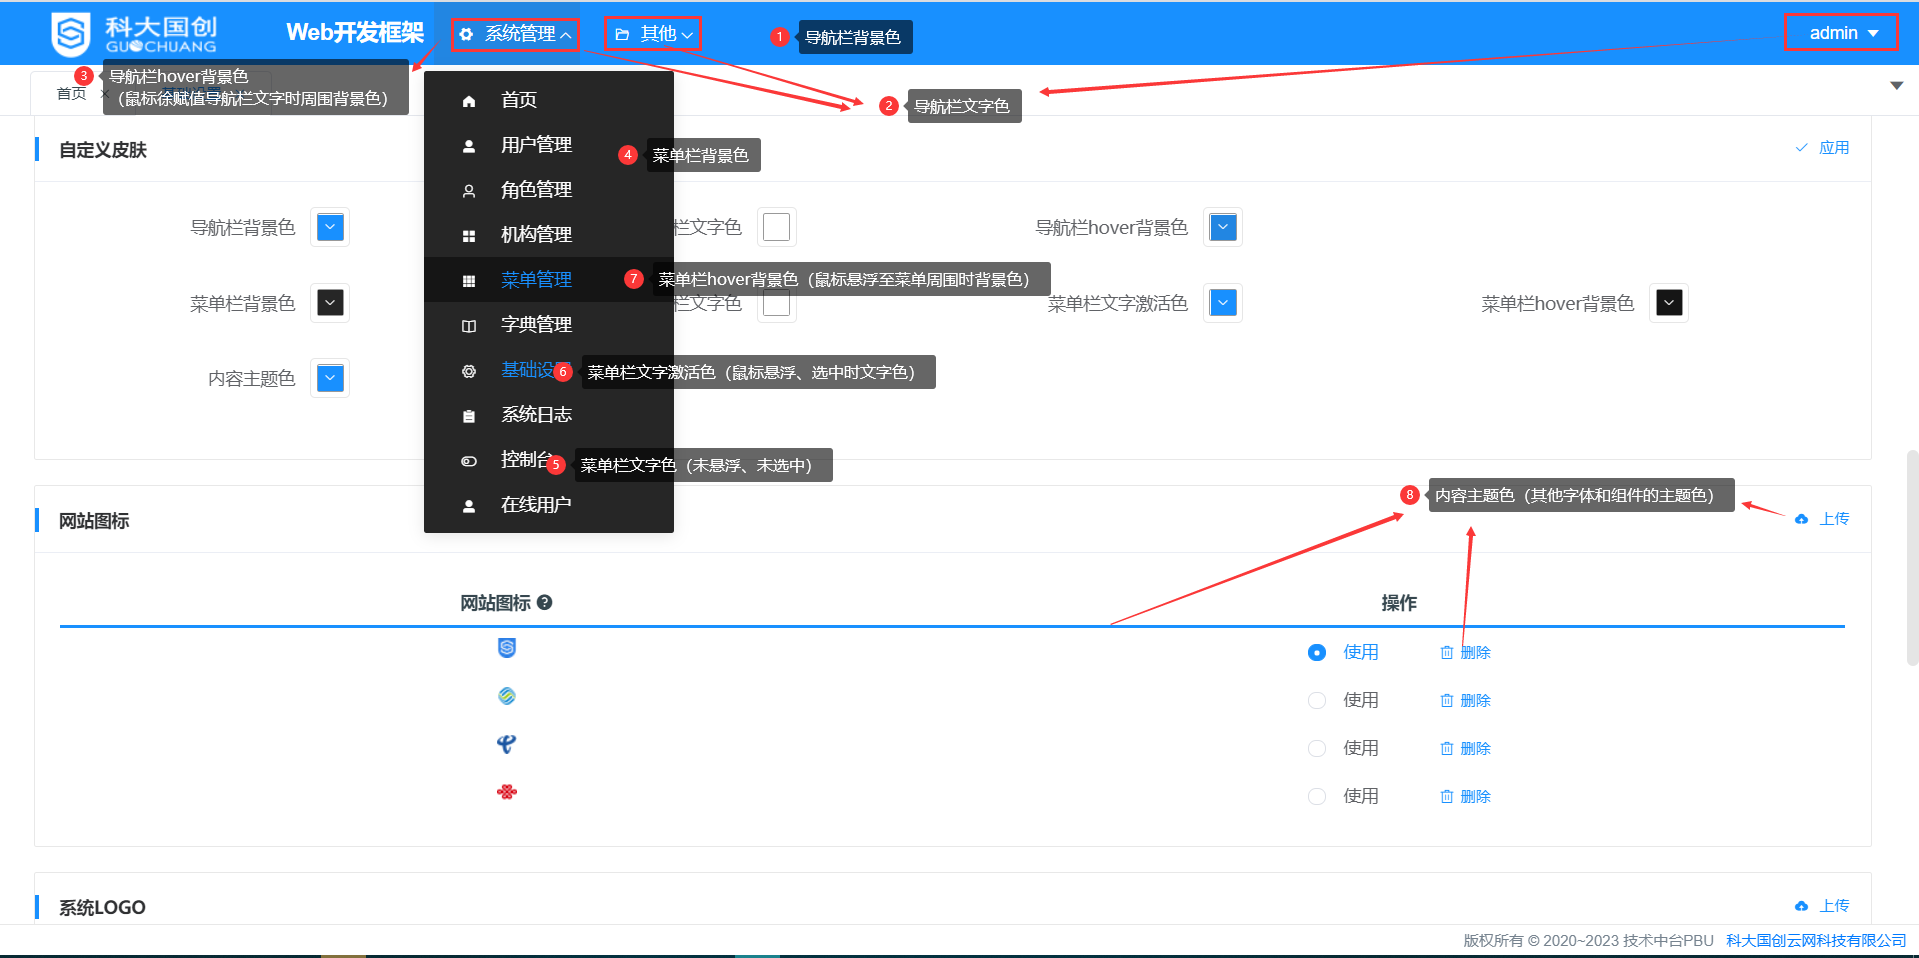Click the cloud upload icon for 网站图标
The width and height of the screenshot is (1919, 958).
(x=1801, y=519)
